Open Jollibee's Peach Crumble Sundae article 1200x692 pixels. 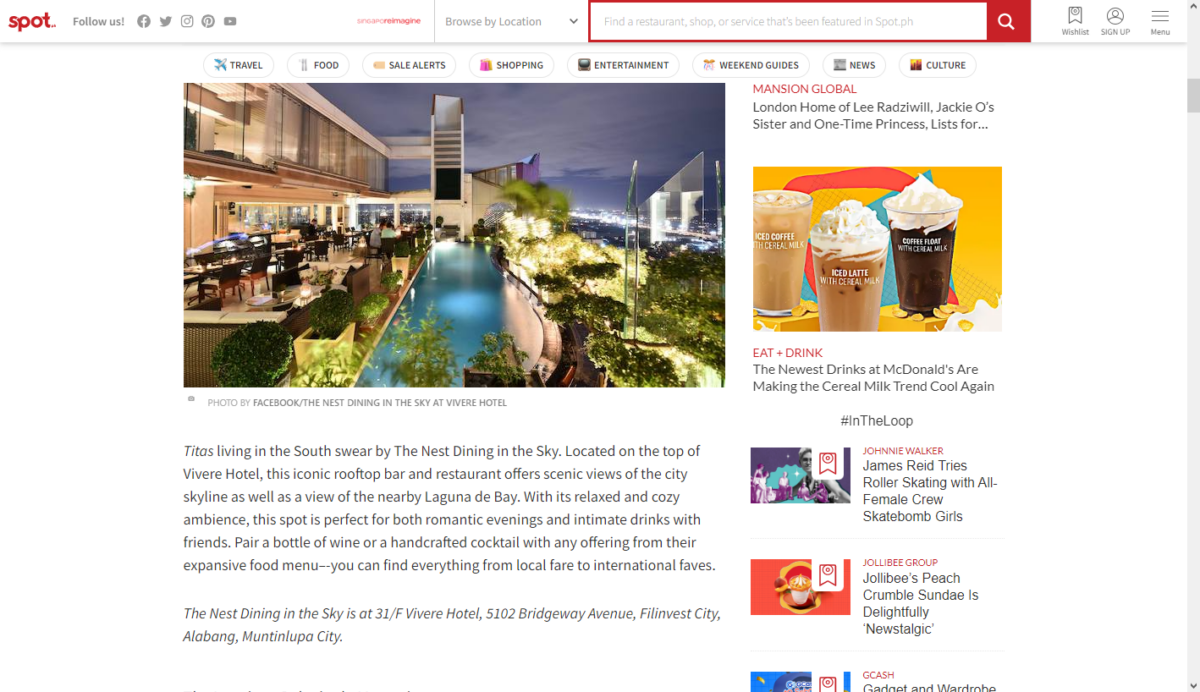(x=921, y=603)
